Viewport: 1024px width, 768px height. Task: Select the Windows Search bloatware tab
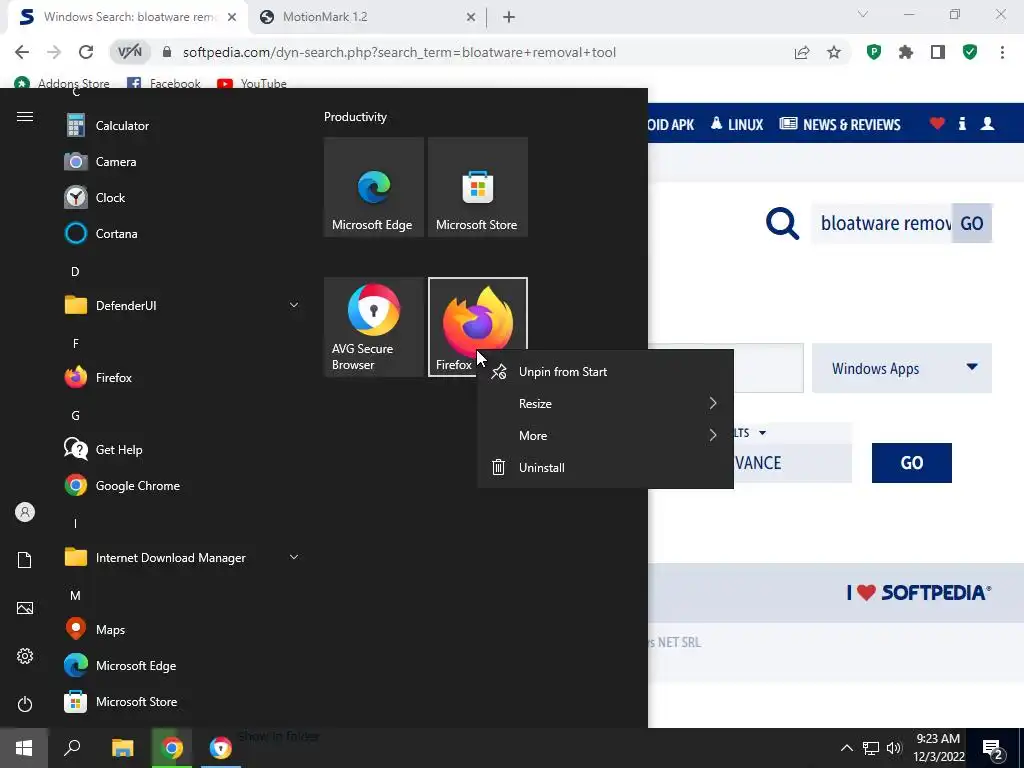[x=128, y=17]
